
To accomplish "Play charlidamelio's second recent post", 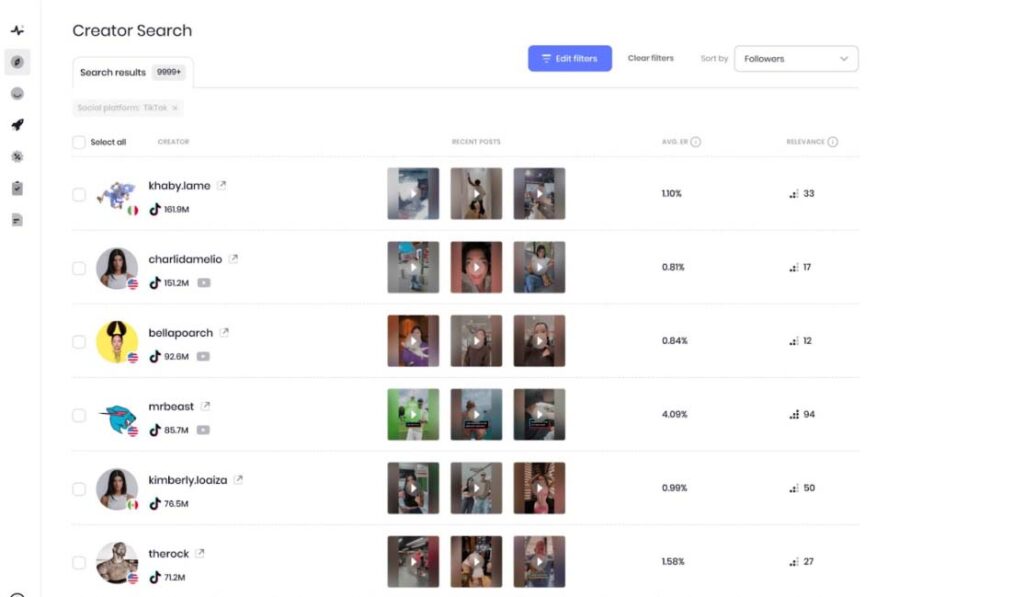I will pyautogui.click(x=476, y=267).
